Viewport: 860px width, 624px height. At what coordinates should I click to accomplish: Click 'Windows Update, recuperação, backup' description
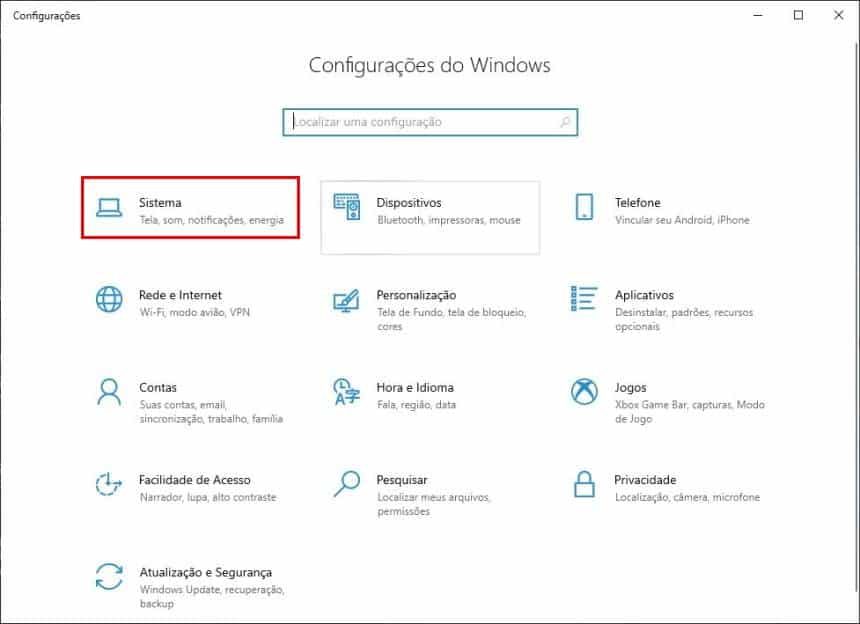click(212, 597)
